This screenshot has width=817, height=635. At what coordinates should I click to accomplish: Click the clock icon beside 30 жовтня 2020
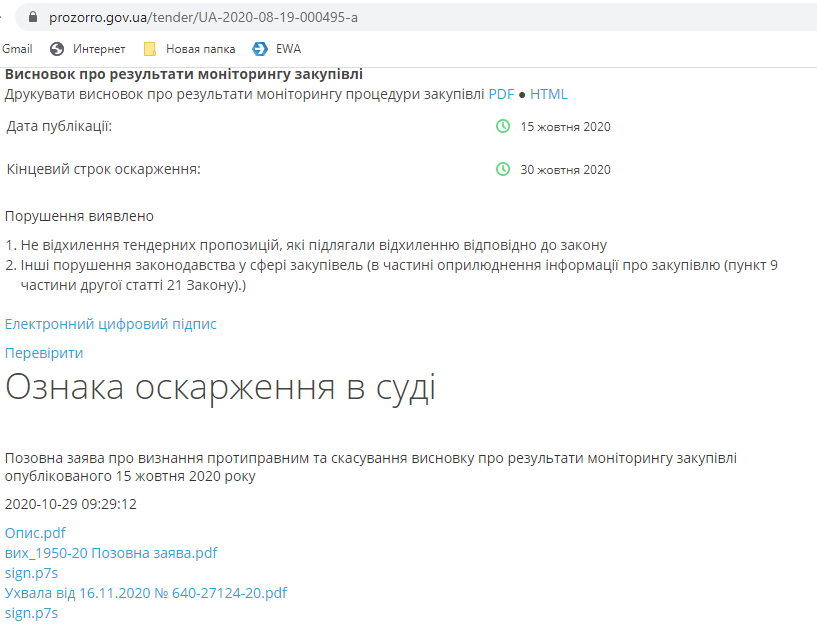[x=503, y=169]
